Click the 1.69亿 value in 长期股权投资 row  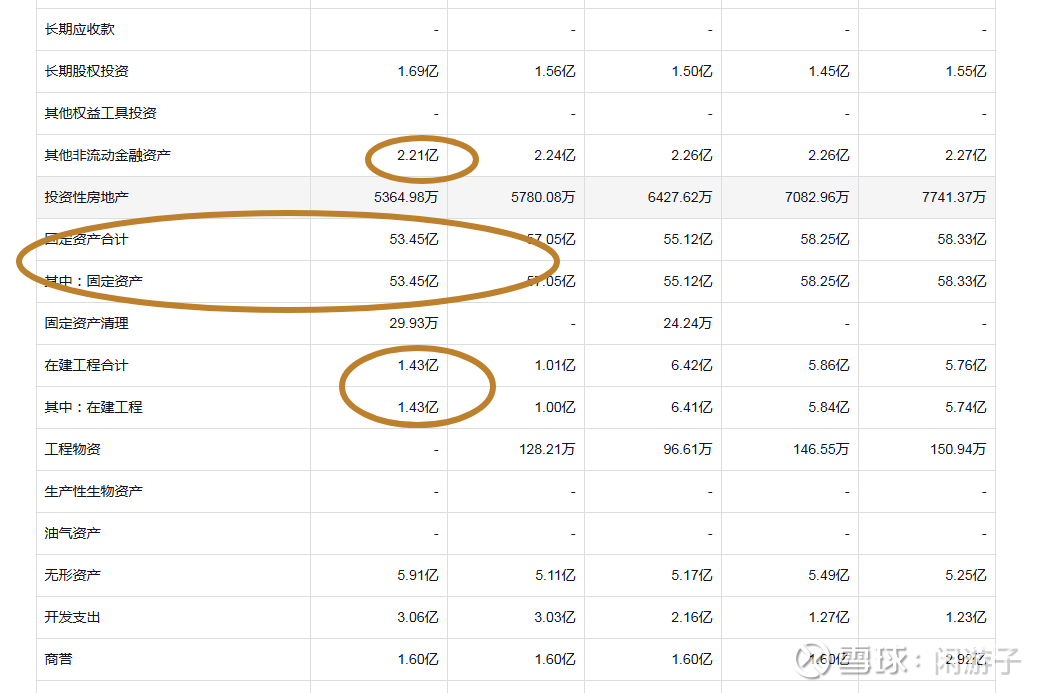[x=417, y=72]
